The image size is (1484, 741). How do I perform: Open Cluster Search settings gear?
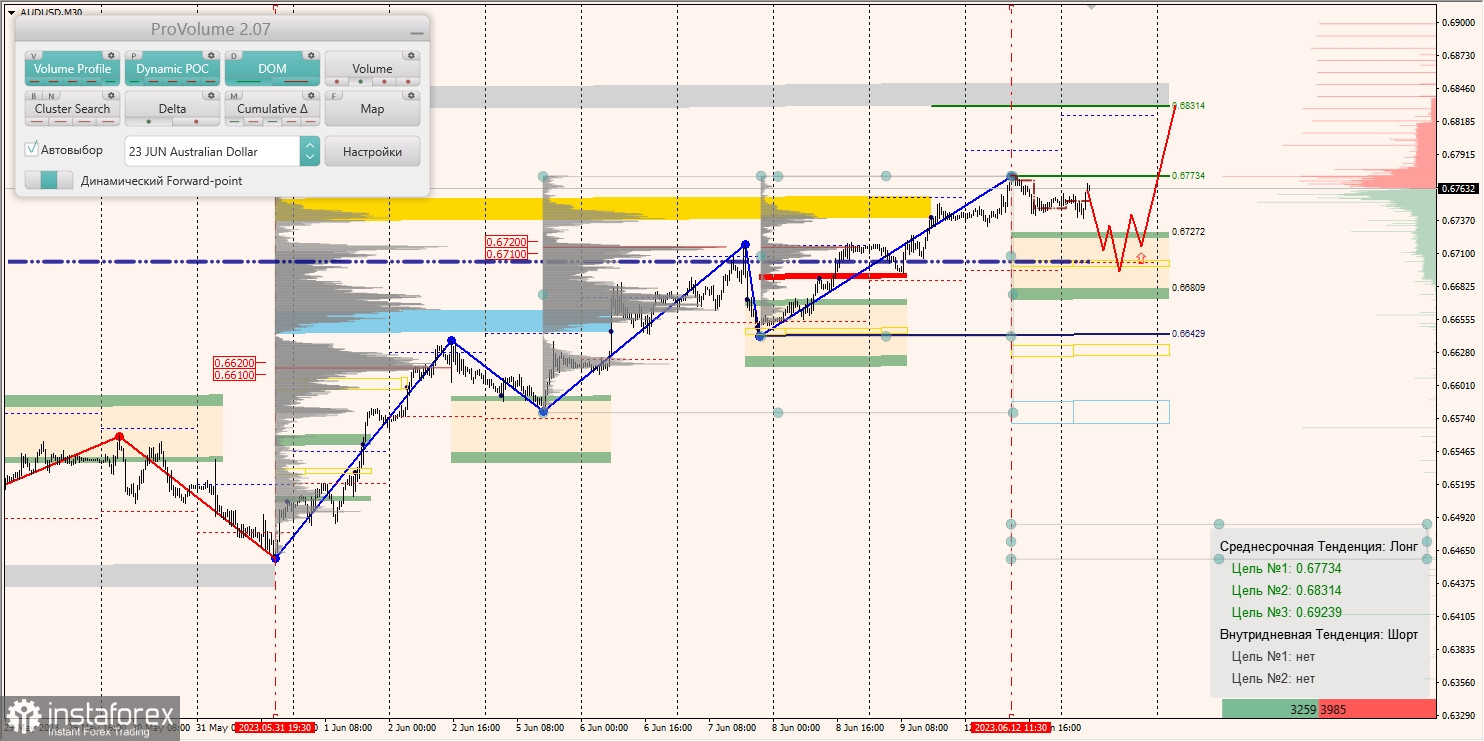[x=112, y=96]
